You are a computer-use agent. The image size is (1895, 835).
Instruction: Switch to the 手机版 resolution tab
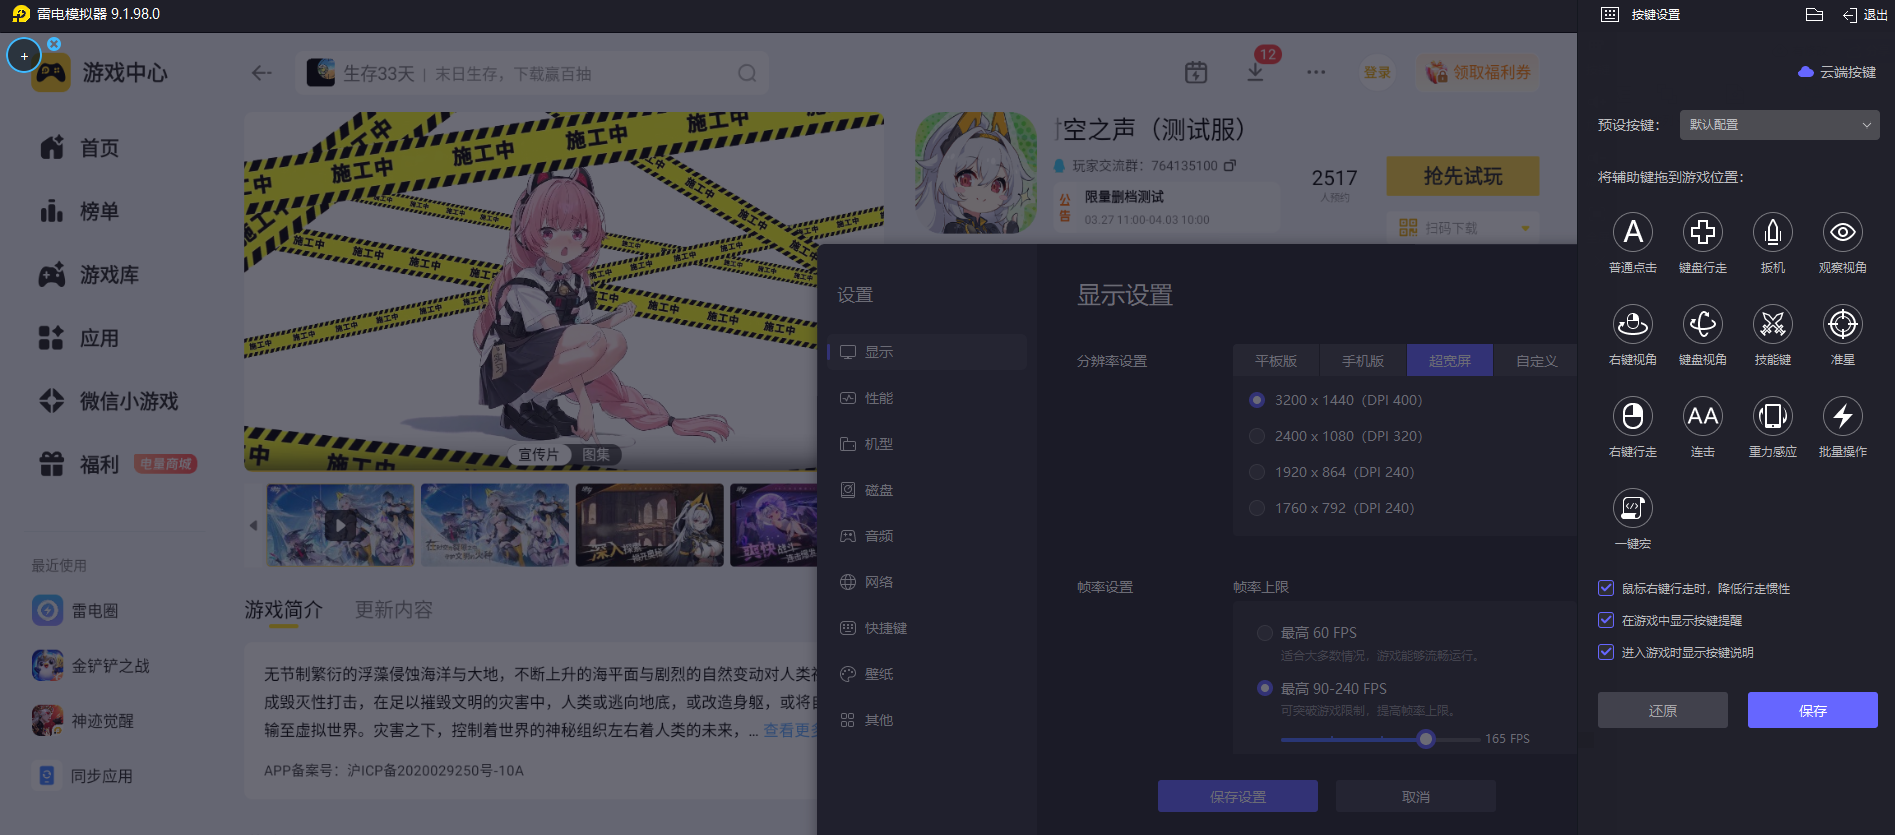(x=1363, y=361)
